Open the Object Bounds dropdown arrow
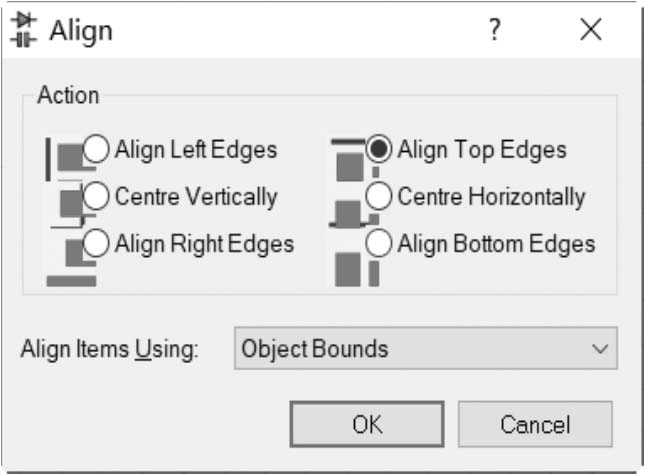 599,350
